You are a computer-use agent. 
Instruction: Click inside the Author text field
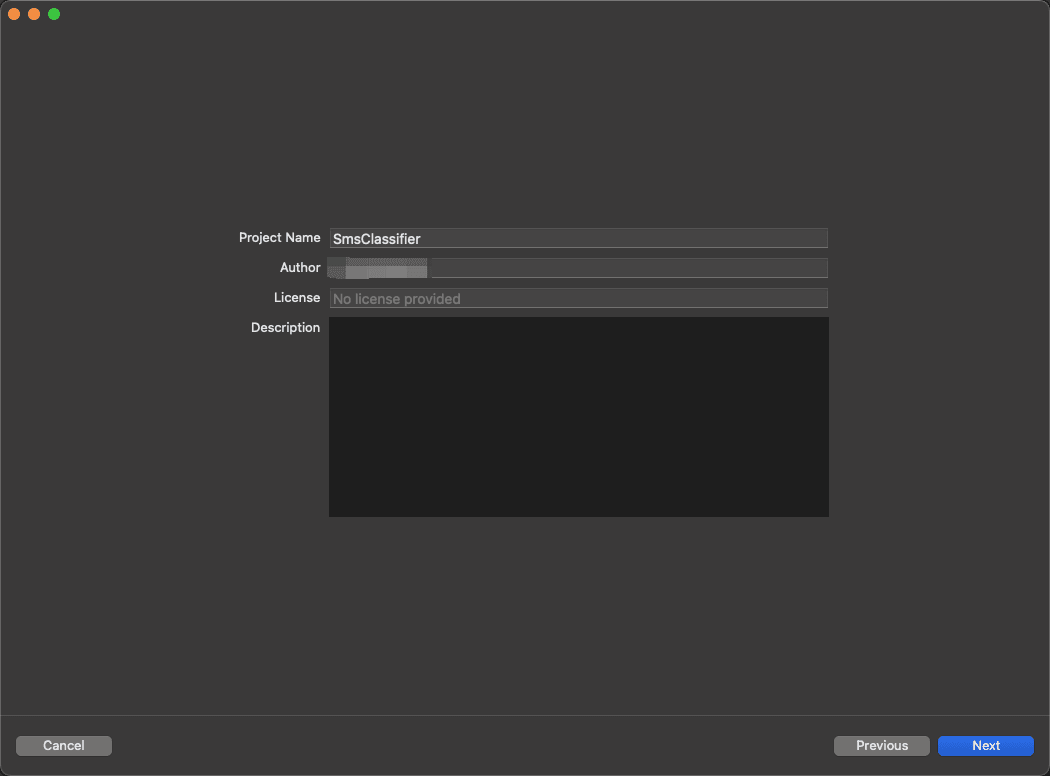click(x=579, y=268)
